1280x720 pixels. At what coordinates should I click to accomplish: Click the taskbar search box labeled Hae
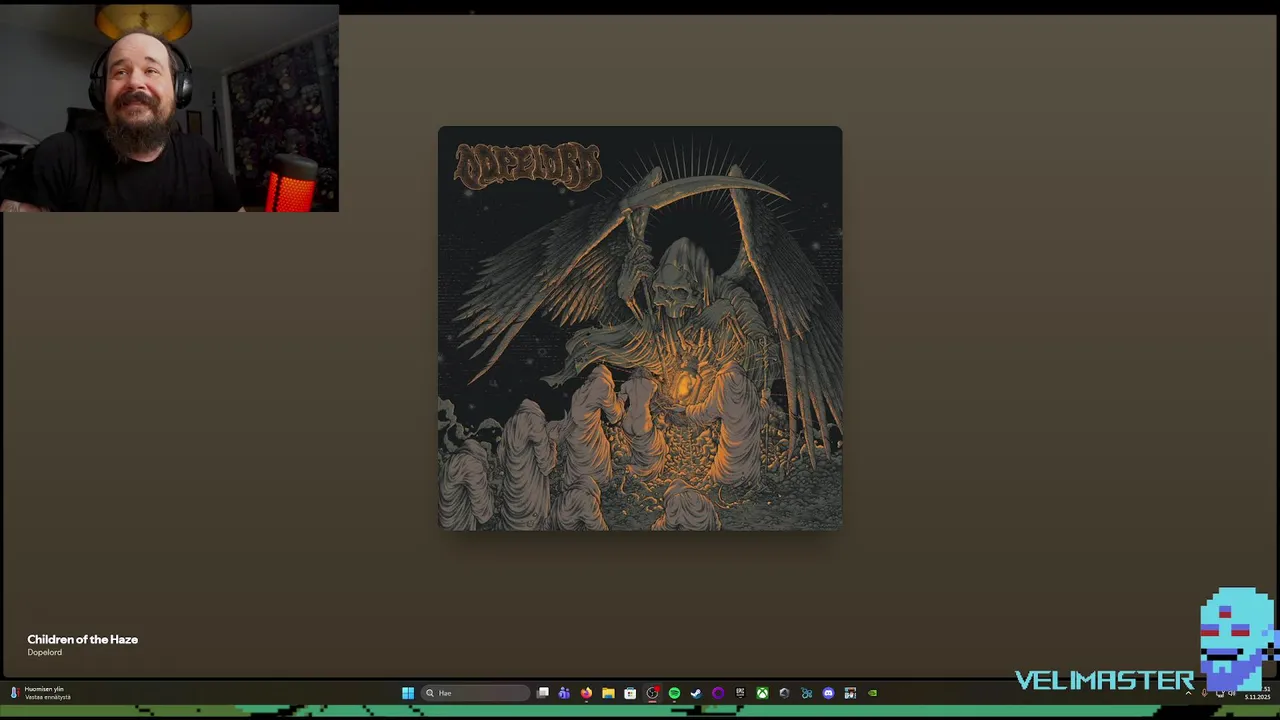pos(476,693)
